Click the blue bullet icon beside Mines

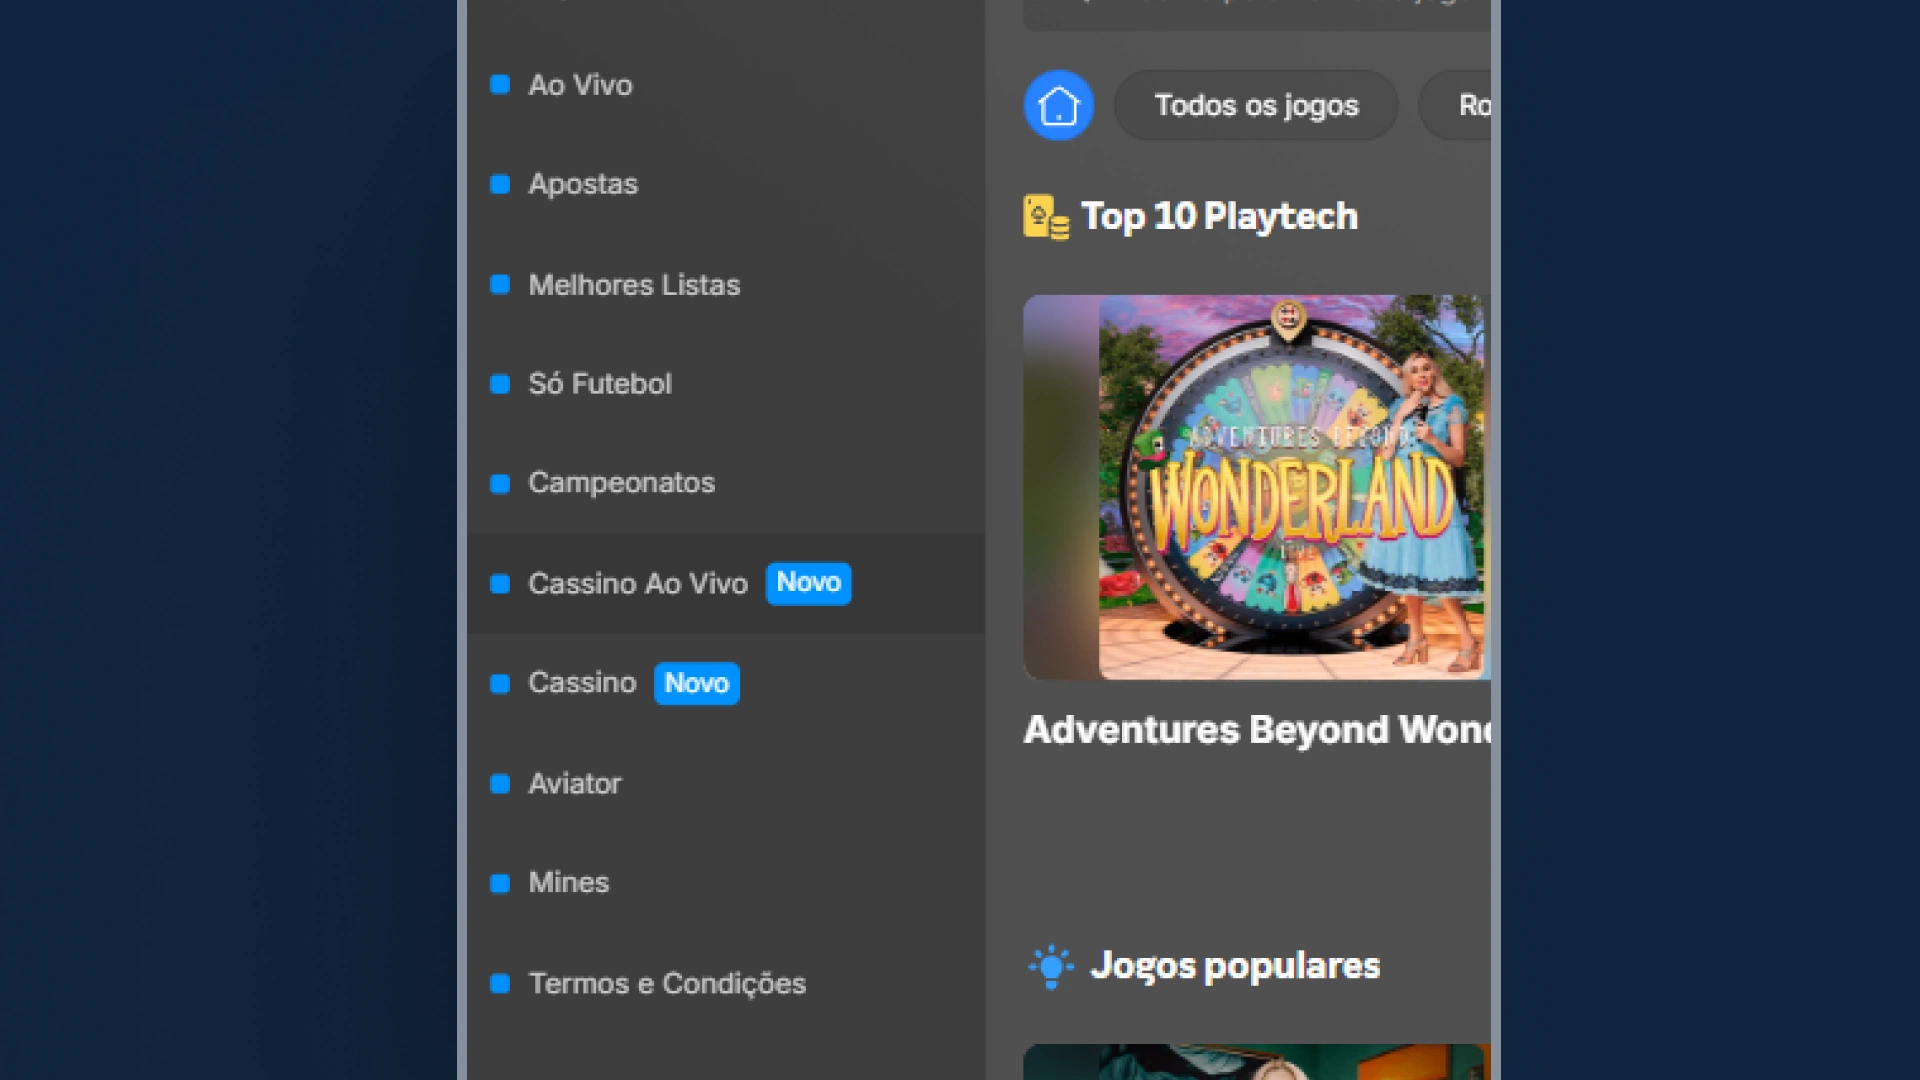click(500, 883)
